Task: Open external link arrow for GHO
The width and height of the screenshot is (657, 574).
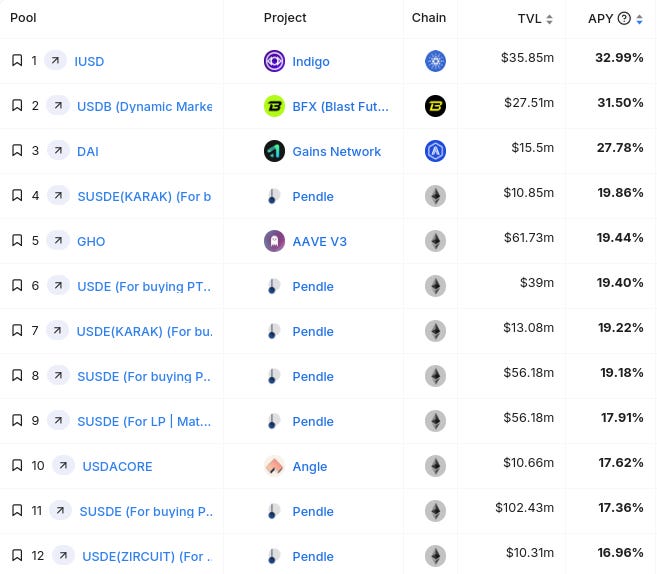Action: tap(58, 240)
